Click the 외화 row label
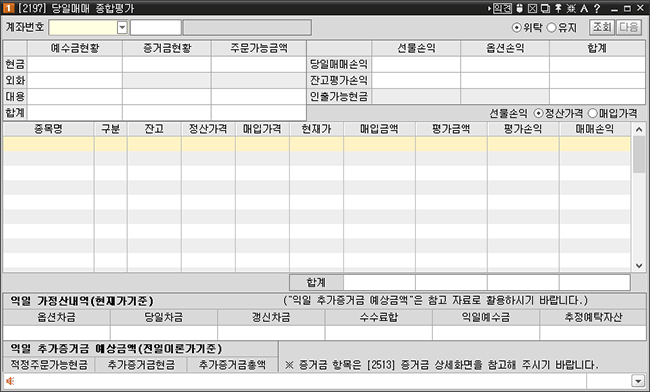Viewport: 650px width, 392px height. [x=15, y=80]
